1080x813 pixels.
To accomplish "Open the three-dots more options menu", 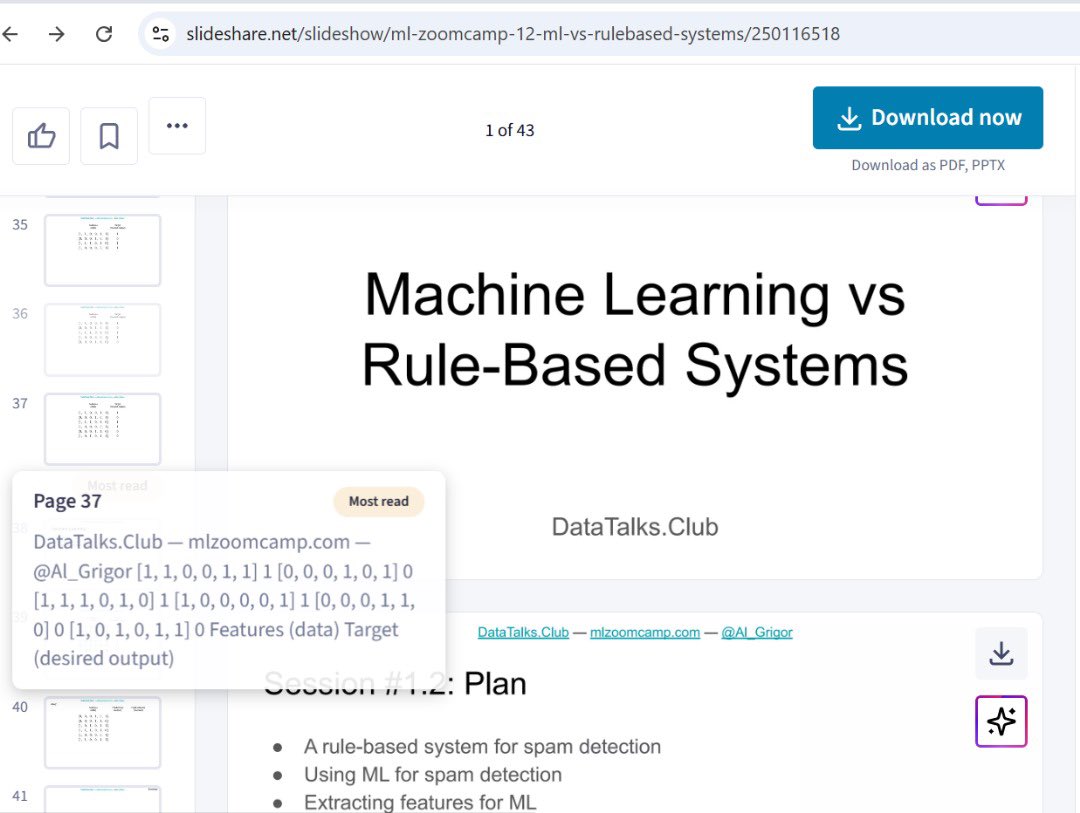I will [177, 125].
